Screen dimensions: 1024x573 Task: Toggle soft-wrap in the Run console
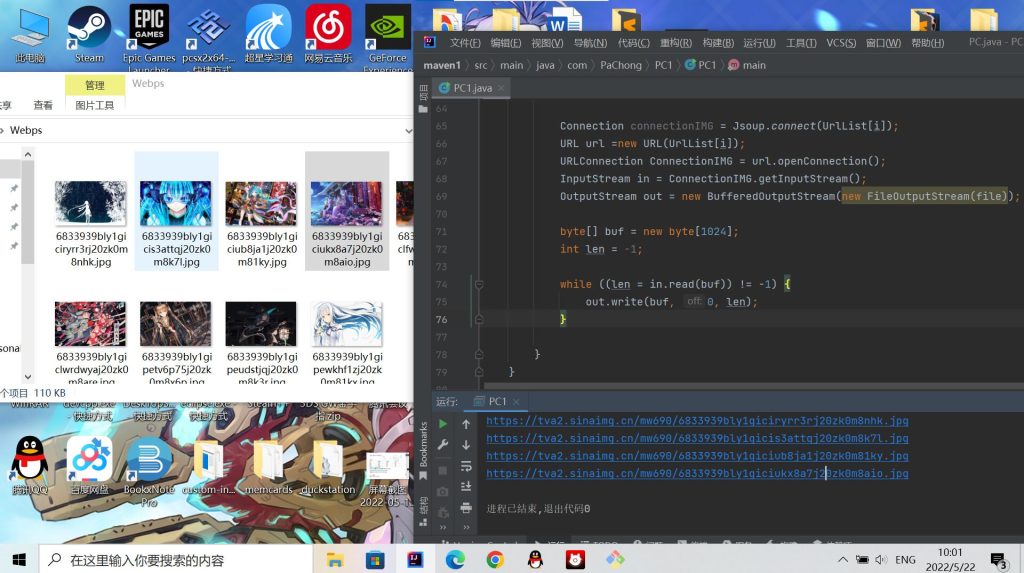pos(466,466)
